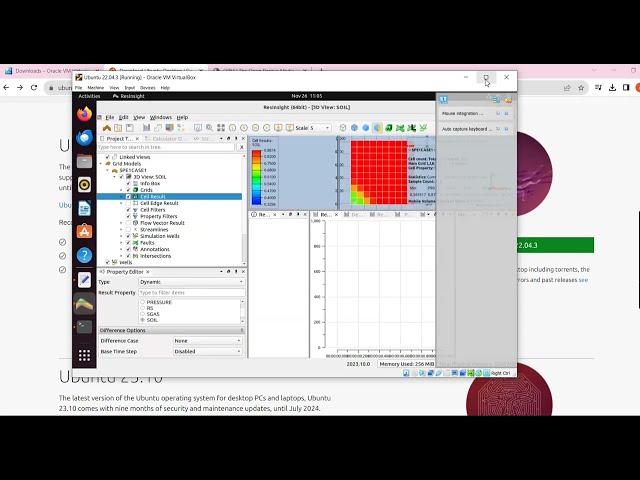640x480 pixels.
Task: Open the Type dropdown showing Dynamic
Action: pos(191,282)
